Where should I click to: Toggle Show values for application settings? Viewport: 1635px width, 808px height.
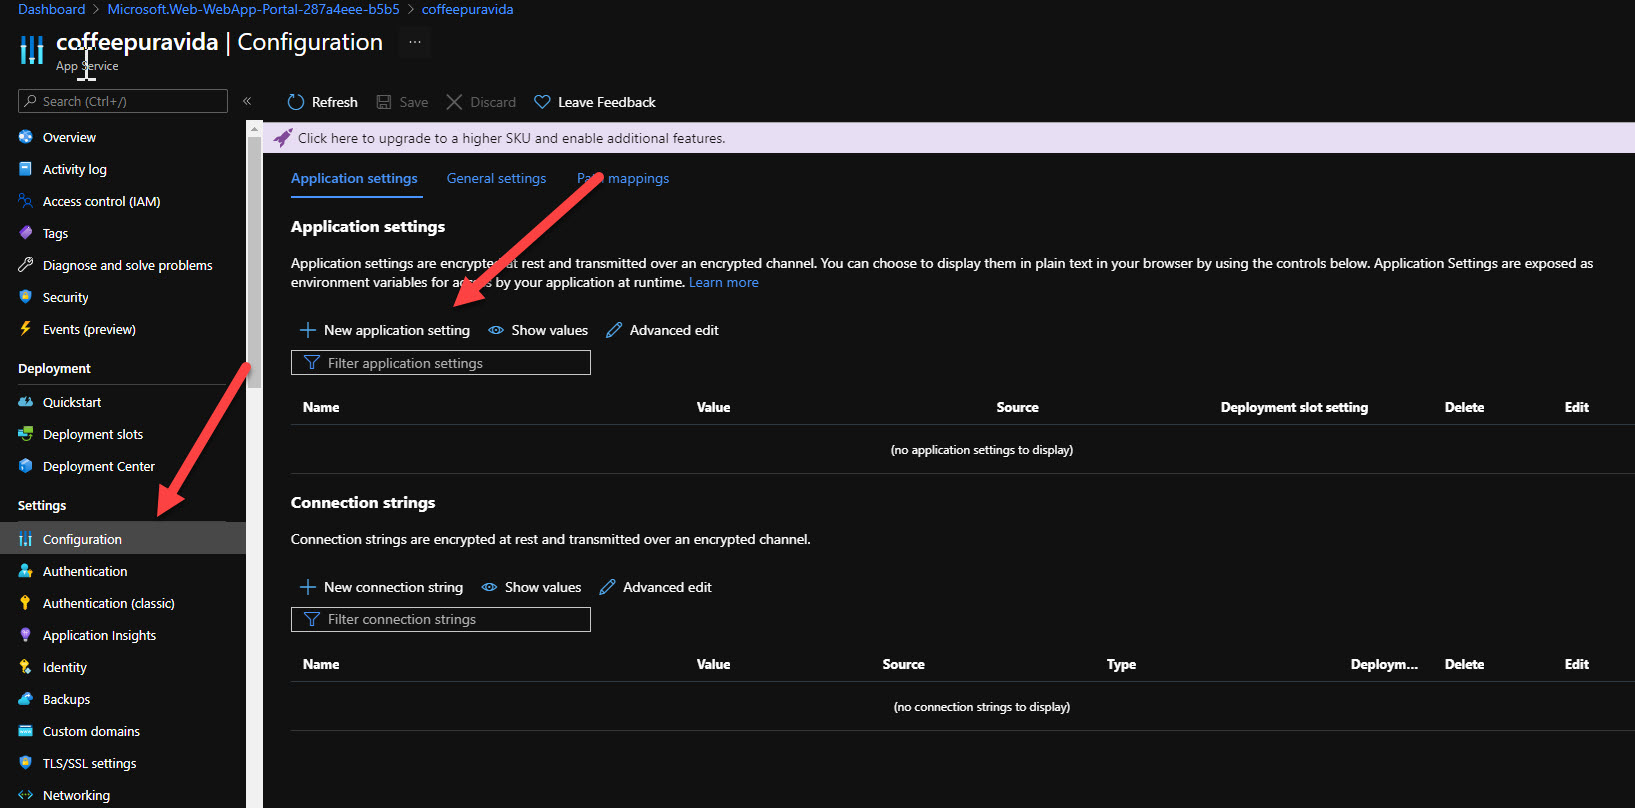[x=538, y=330]
